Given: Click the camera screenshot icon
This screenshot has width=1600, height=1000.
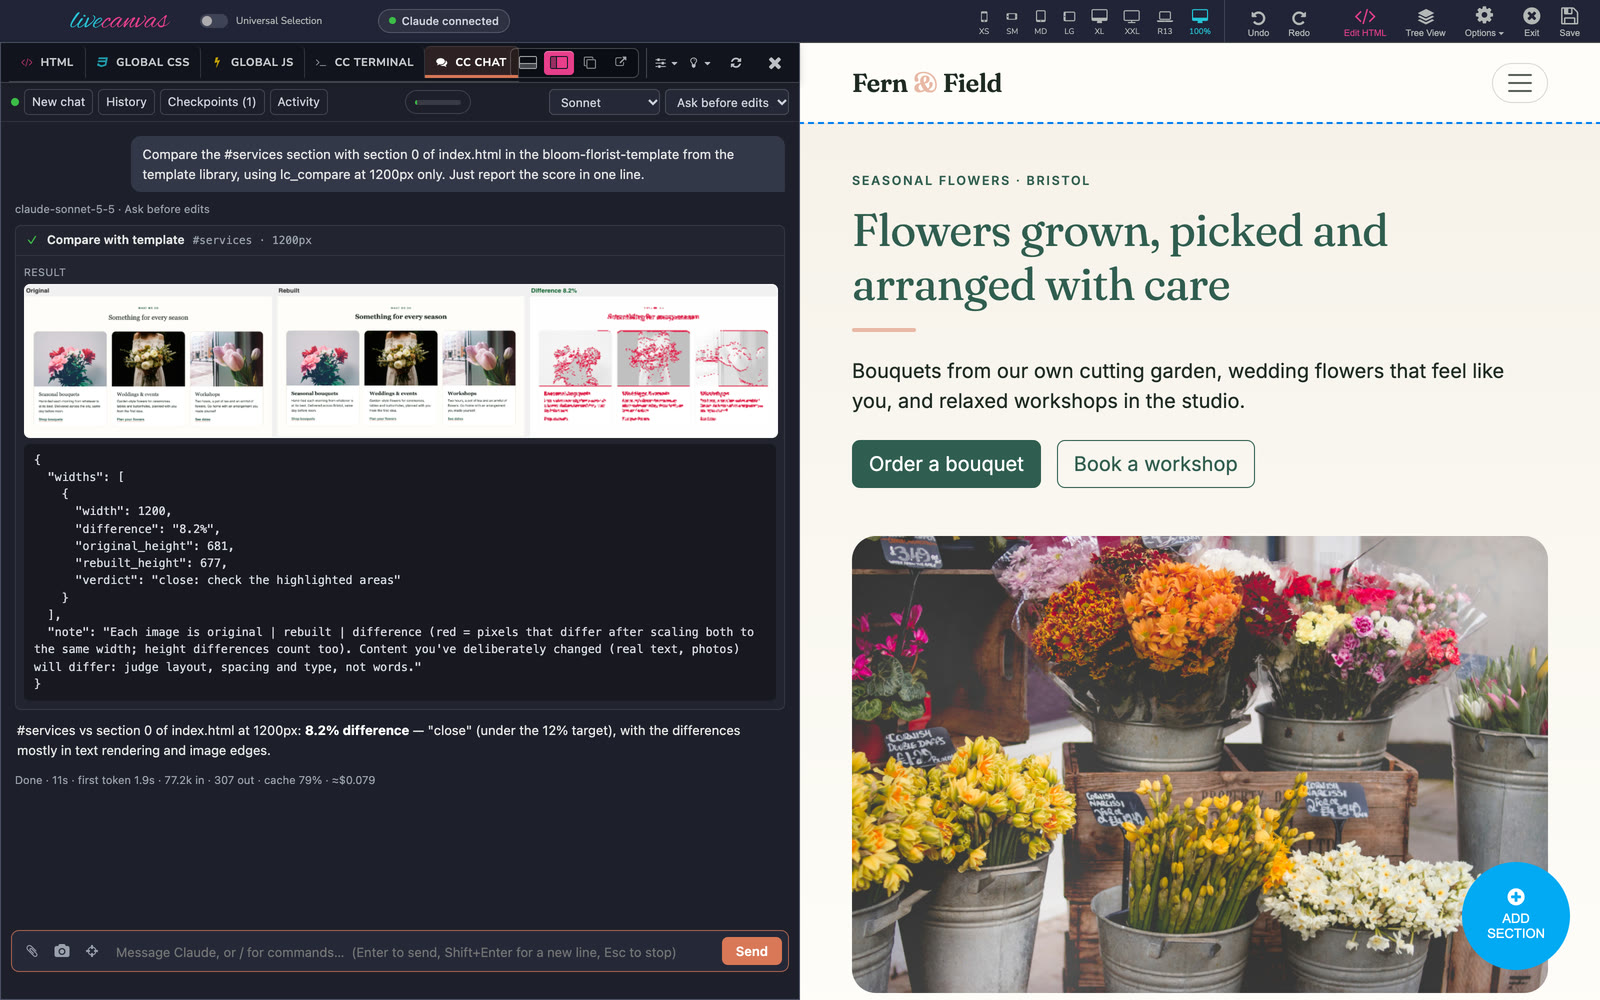Looking at the screenshot, I should point(62,951).
